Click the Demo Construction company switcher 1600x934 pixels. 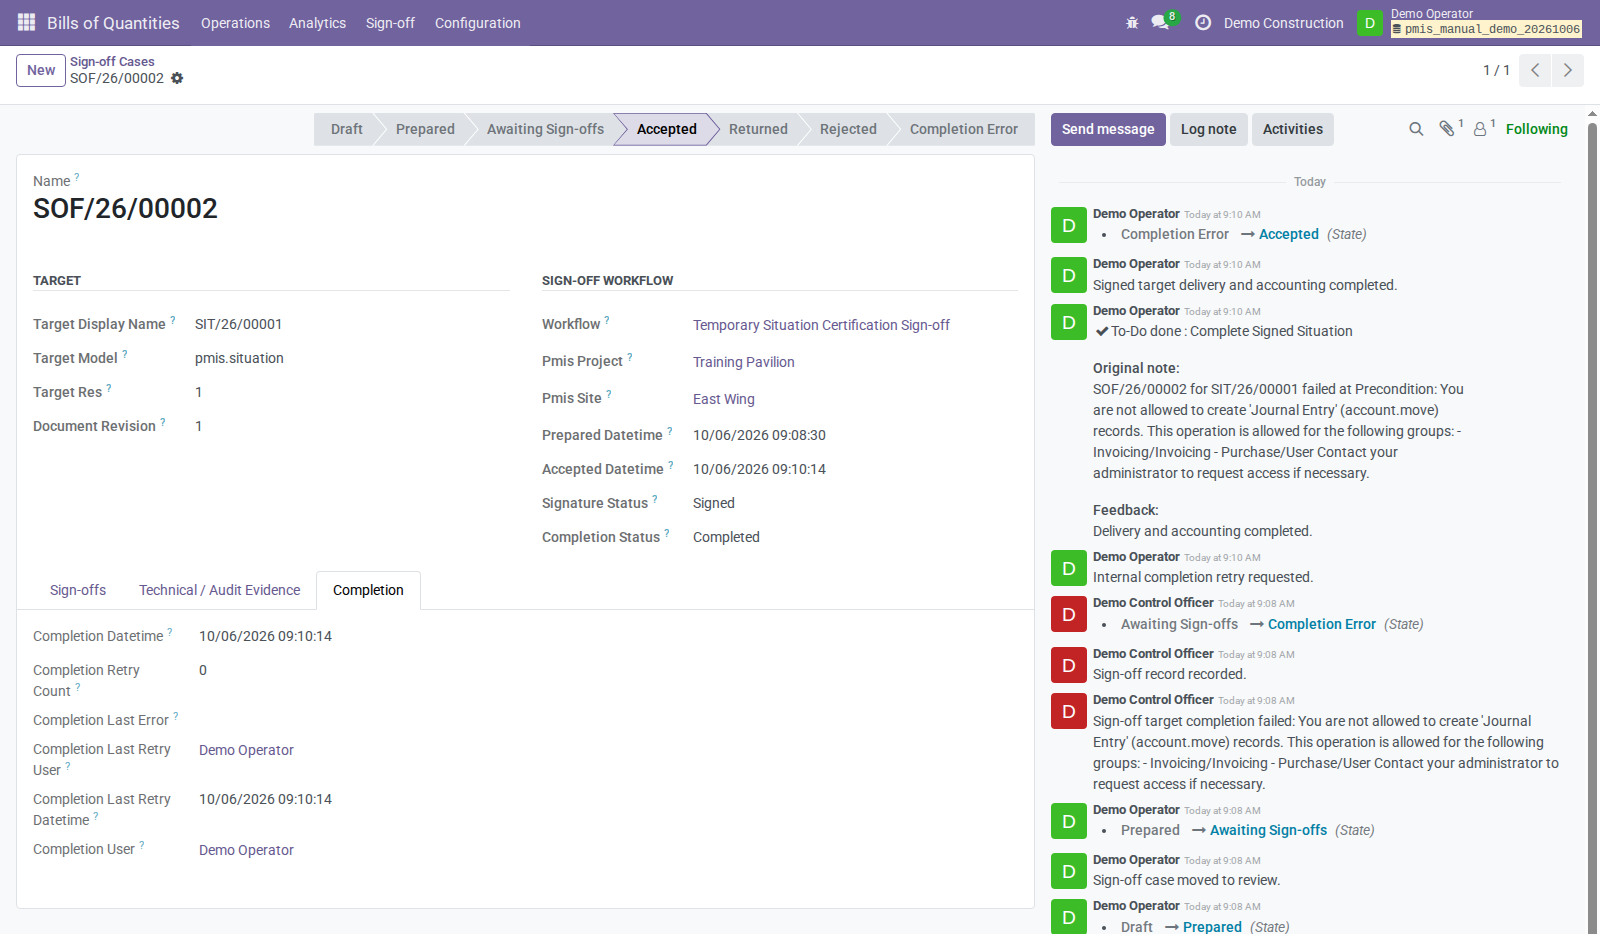pos(1283,23)
